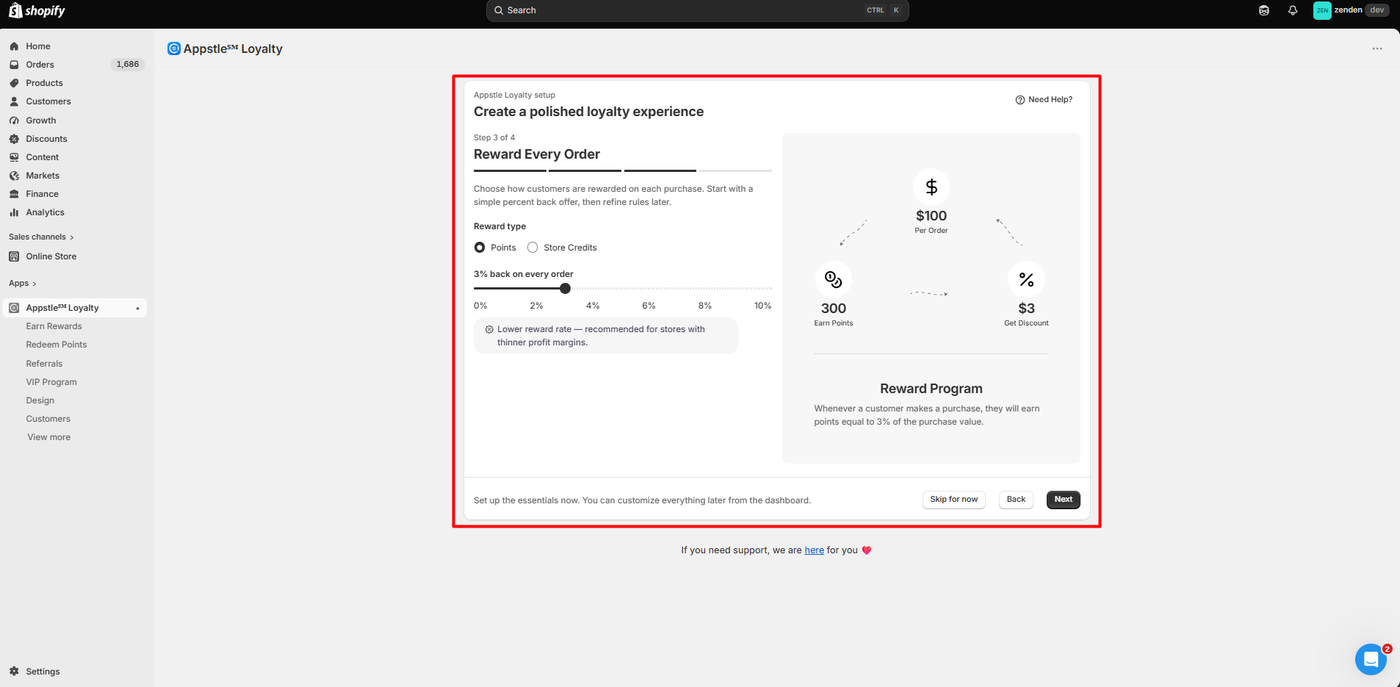Image resolution: width=1400 pixels, height=687 pixels.
Task: Open Customers under Appstle Loyalty
Action: 48,419
